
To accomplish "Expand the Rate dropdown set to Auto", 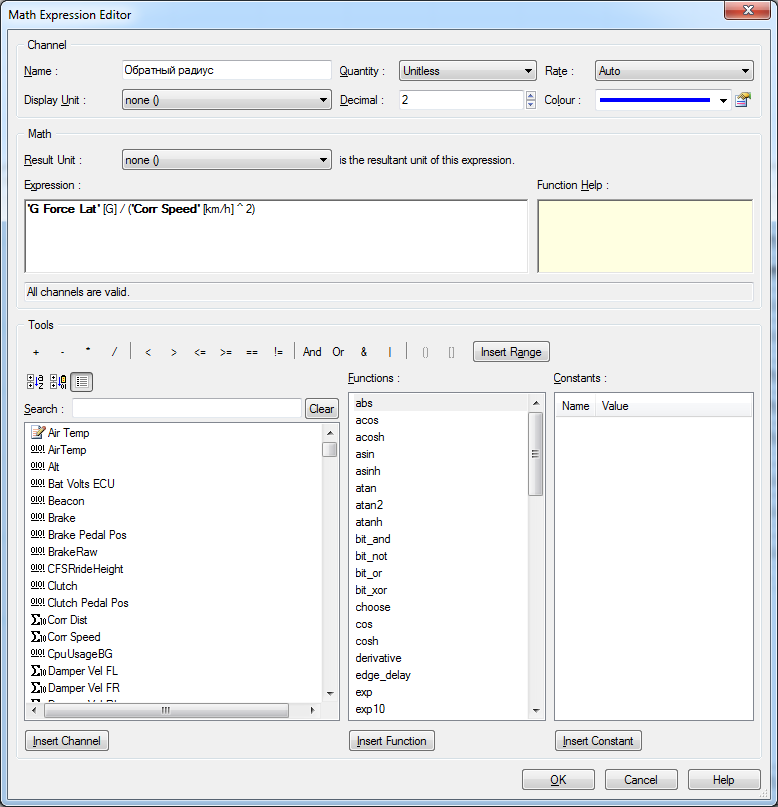I will pos(673,71).
